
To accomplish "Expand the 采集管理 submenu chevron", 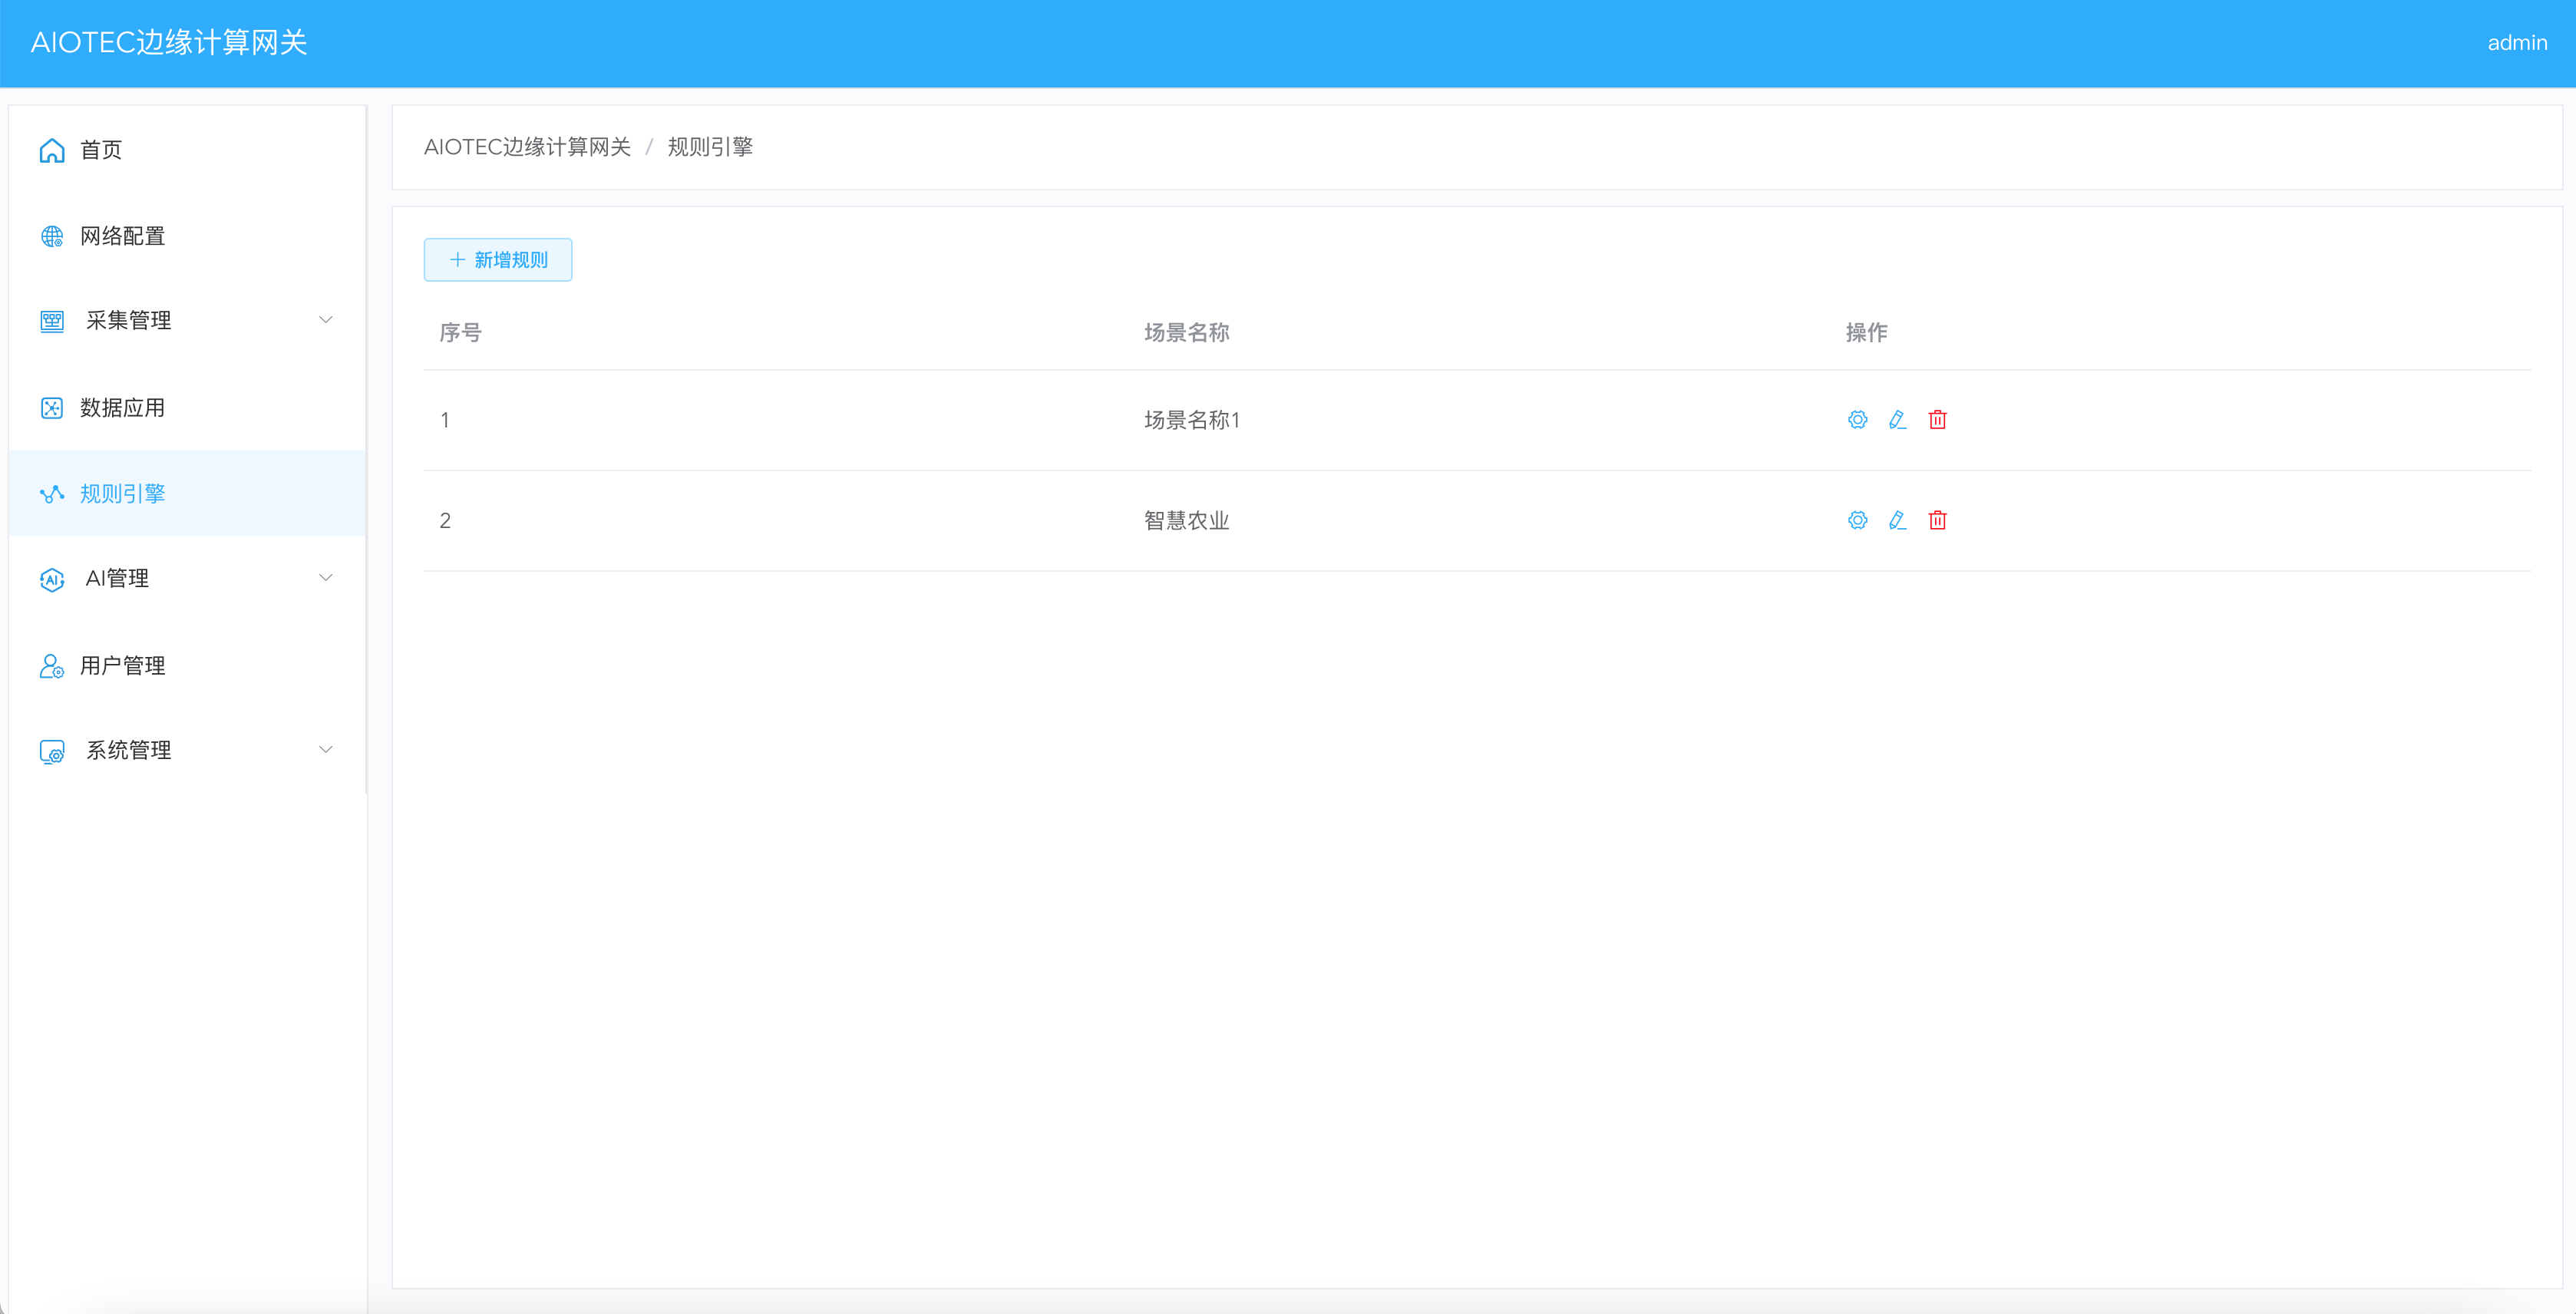I will click(325, 320).
